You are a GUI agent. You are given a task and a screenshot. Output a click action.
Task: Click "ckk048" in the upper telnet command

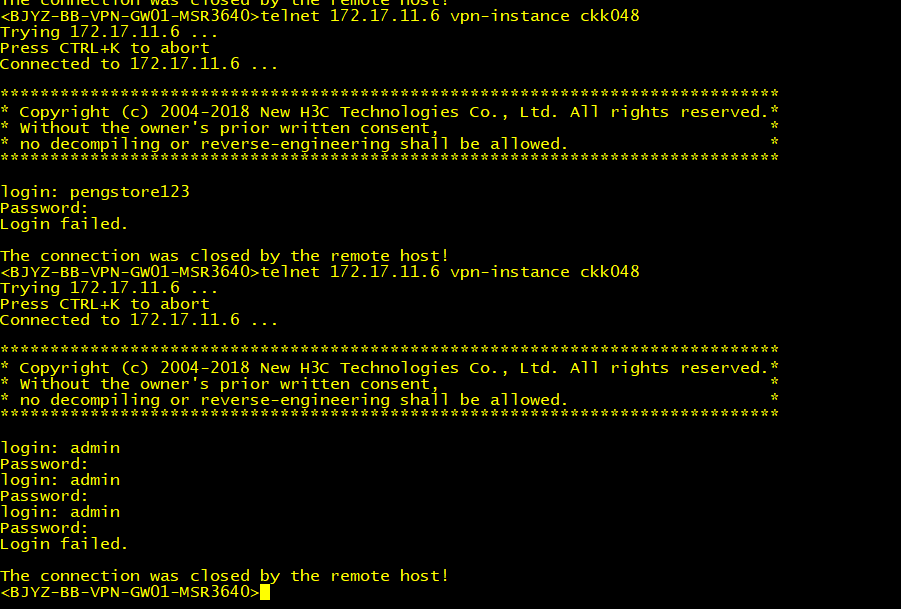coord(609,16)
